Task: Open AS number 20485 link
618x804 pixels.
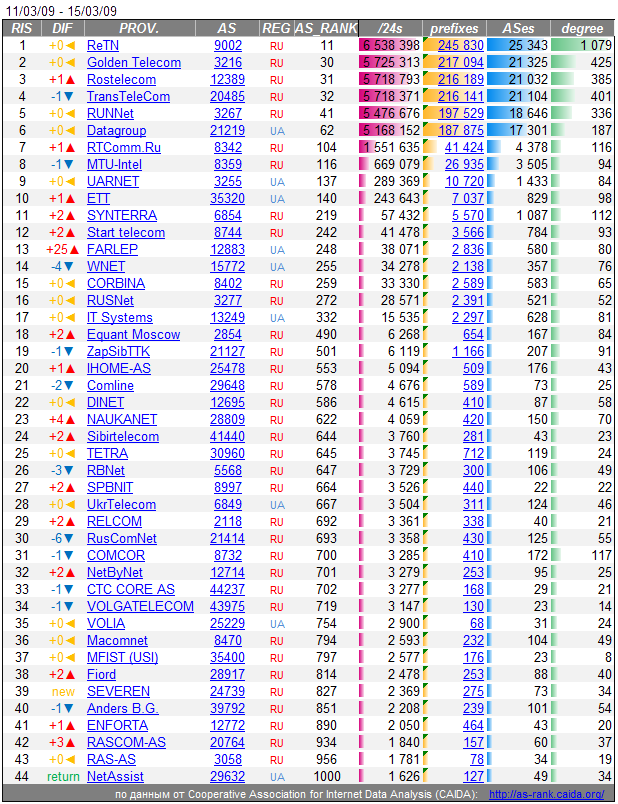Action: point(228,96)
